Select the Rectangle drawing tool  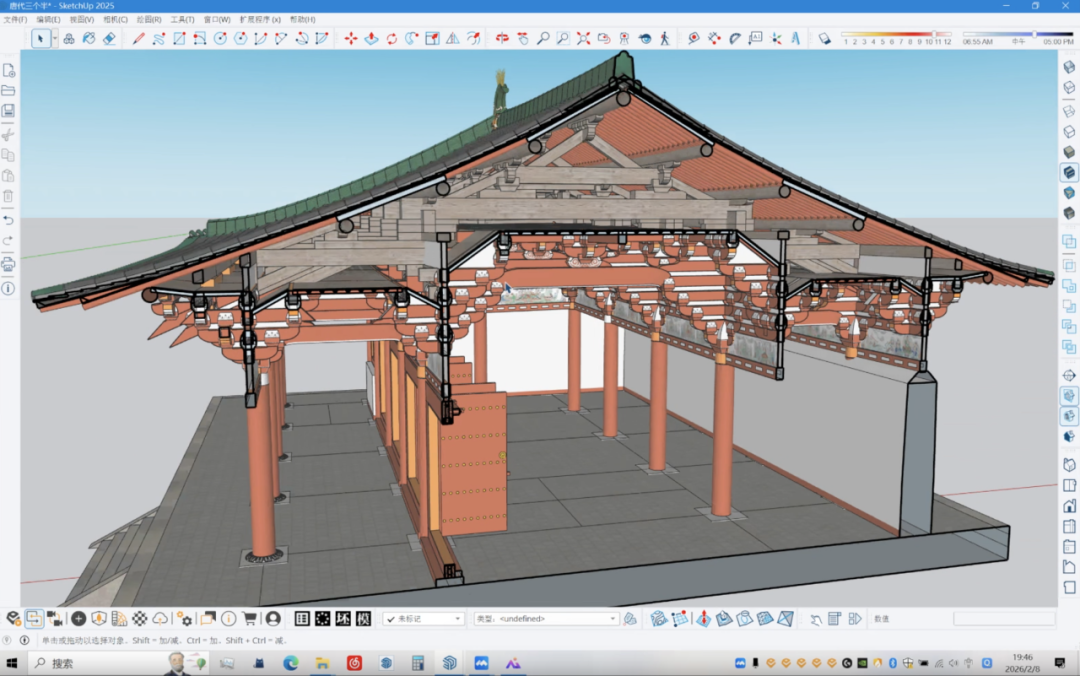pyautogui.click(x=179, y=39)
